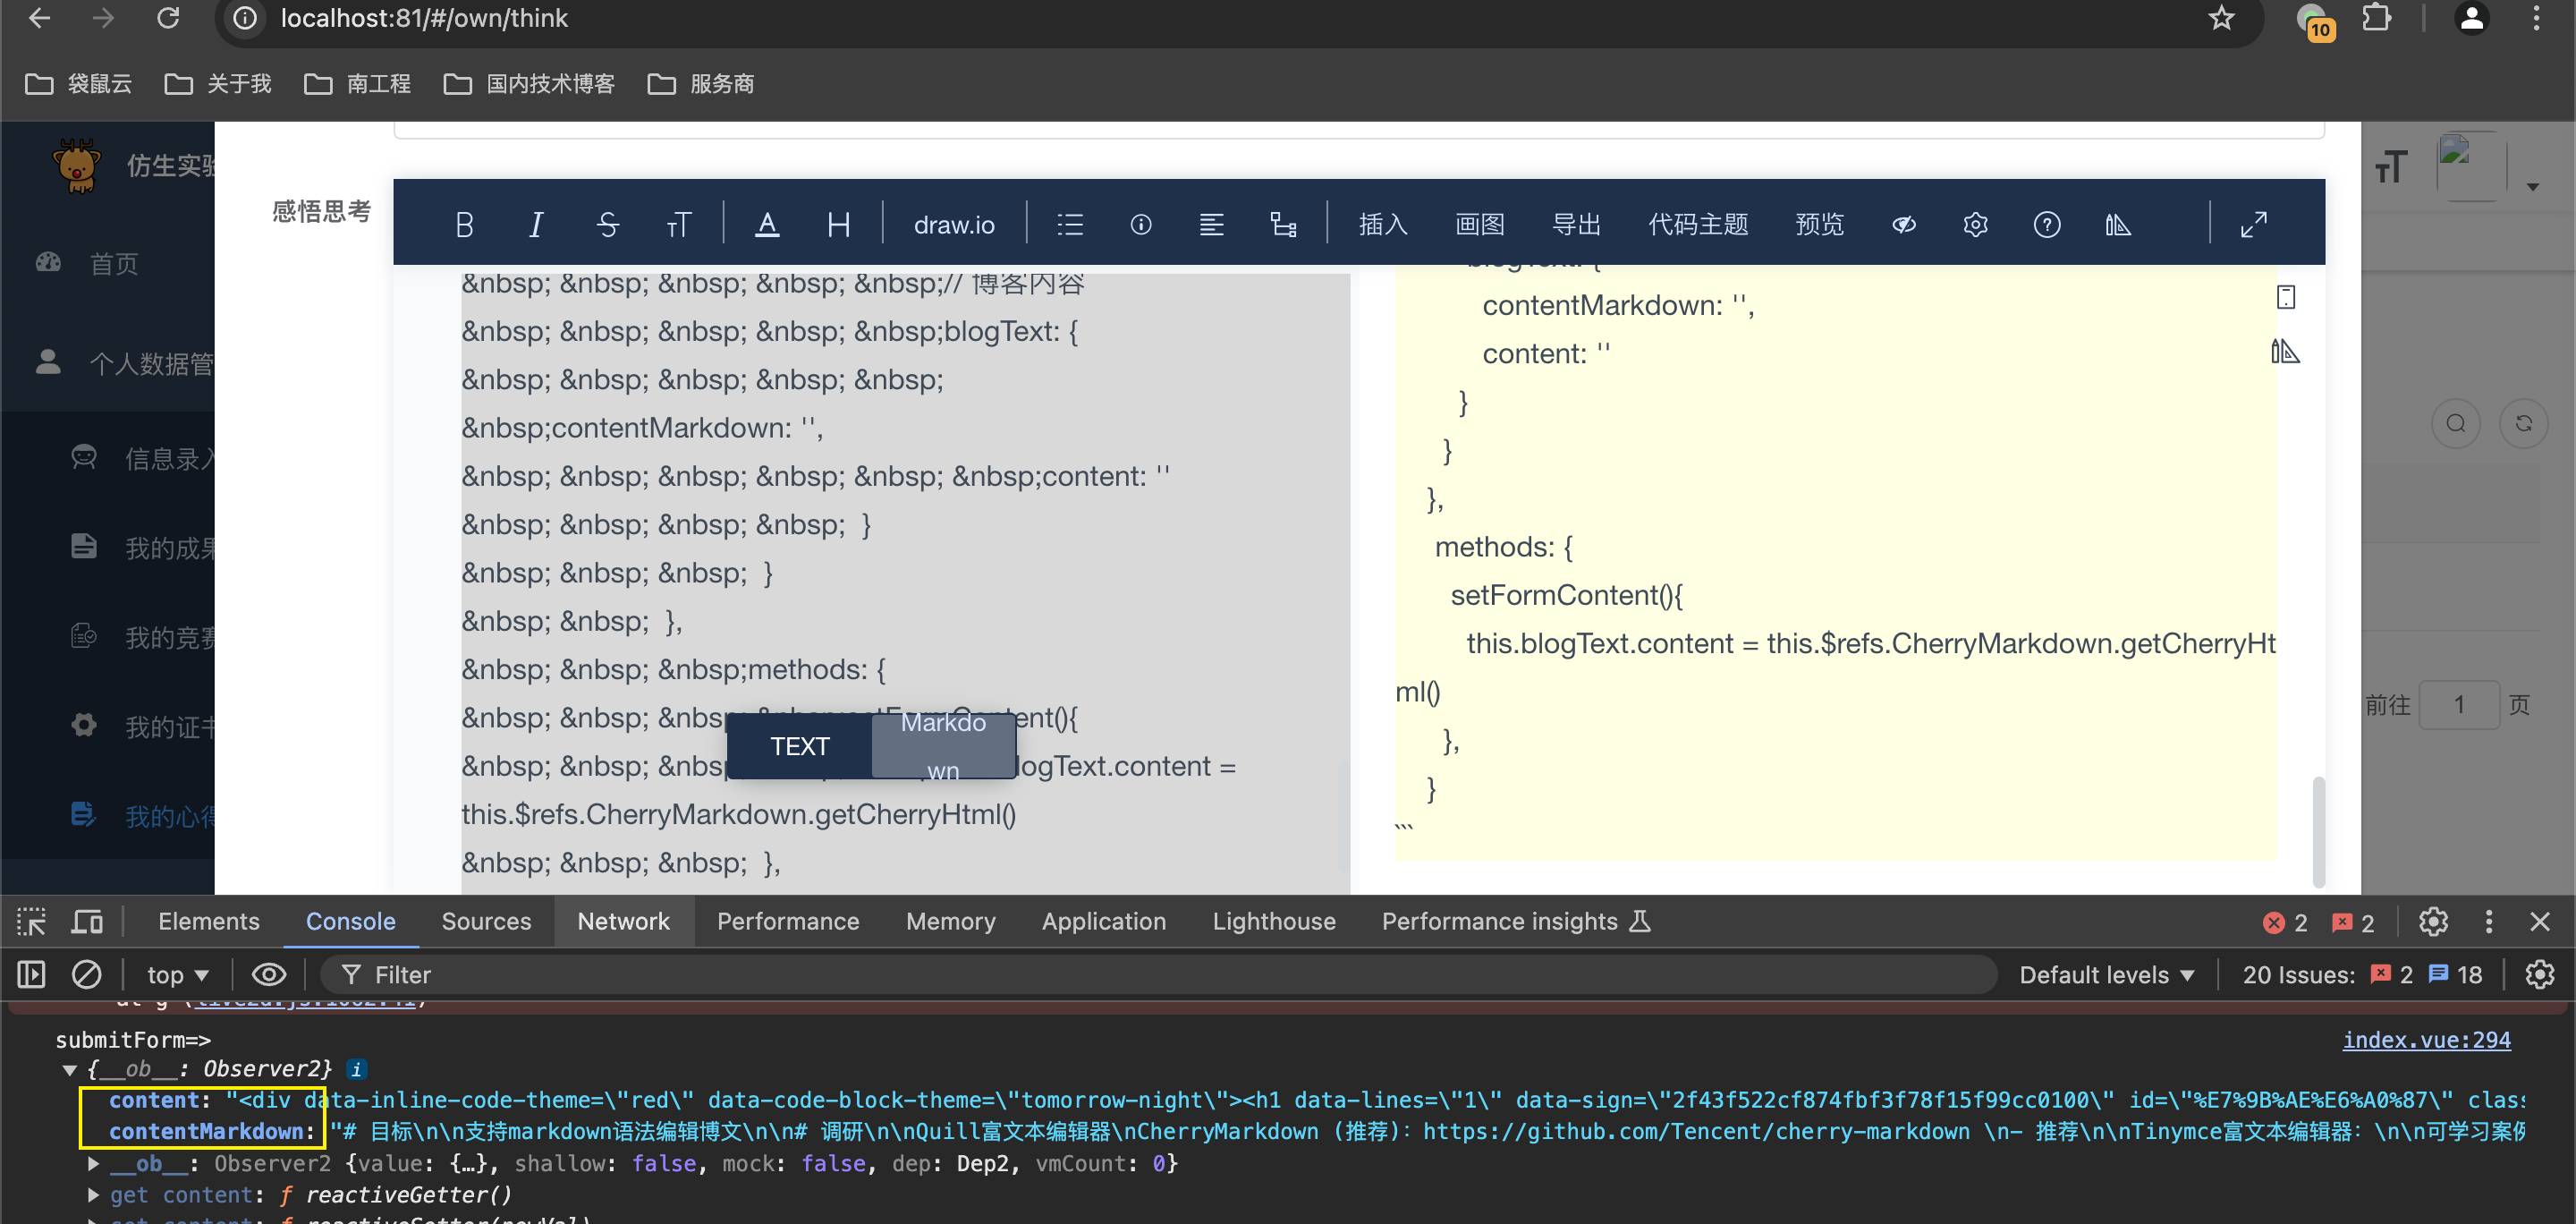Click font size icon in page header

(x=2391, y=168)
